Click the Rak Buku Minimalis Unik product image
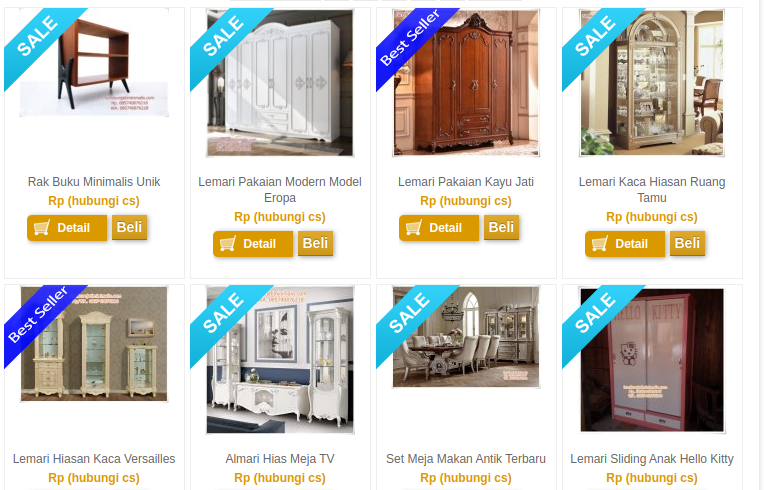 94,62
